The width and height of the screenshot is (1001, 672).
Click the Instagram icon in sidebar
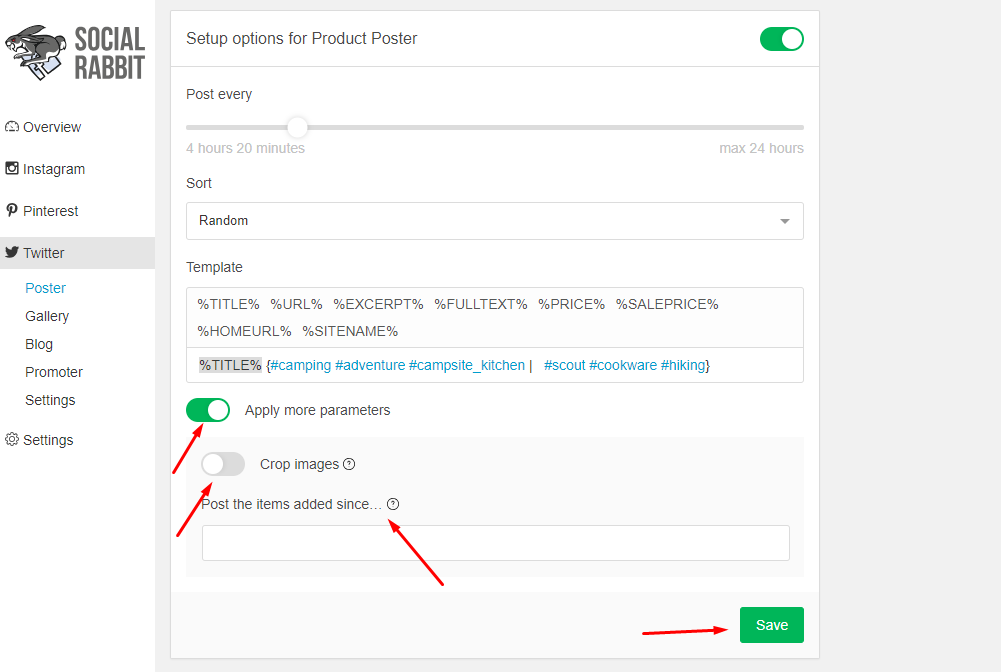tap(11, 168)
